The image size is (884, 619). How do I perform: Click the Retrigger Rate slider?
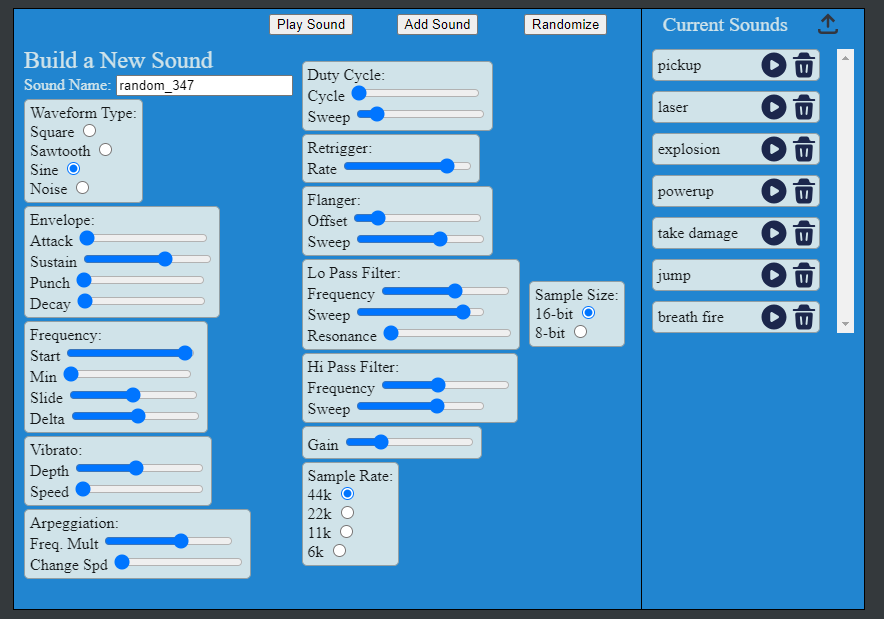tap(407, 166)
